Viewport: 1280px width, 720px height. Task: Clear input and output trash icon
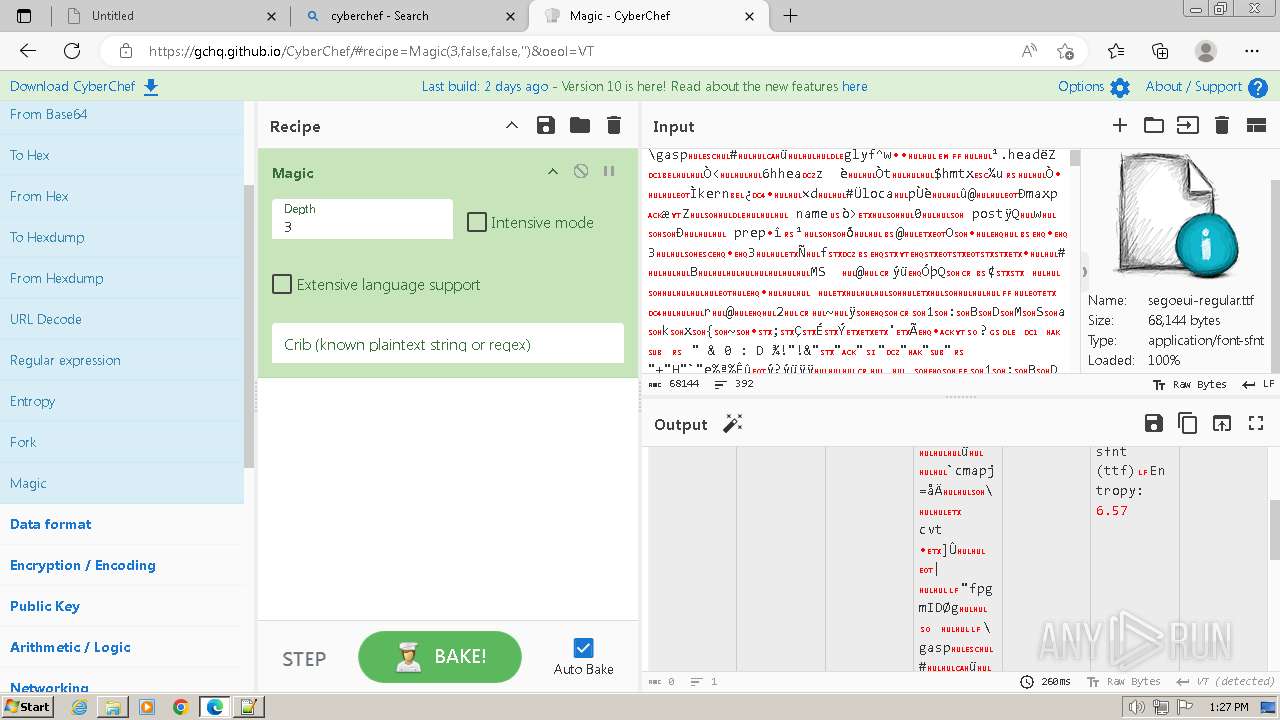1221,125
